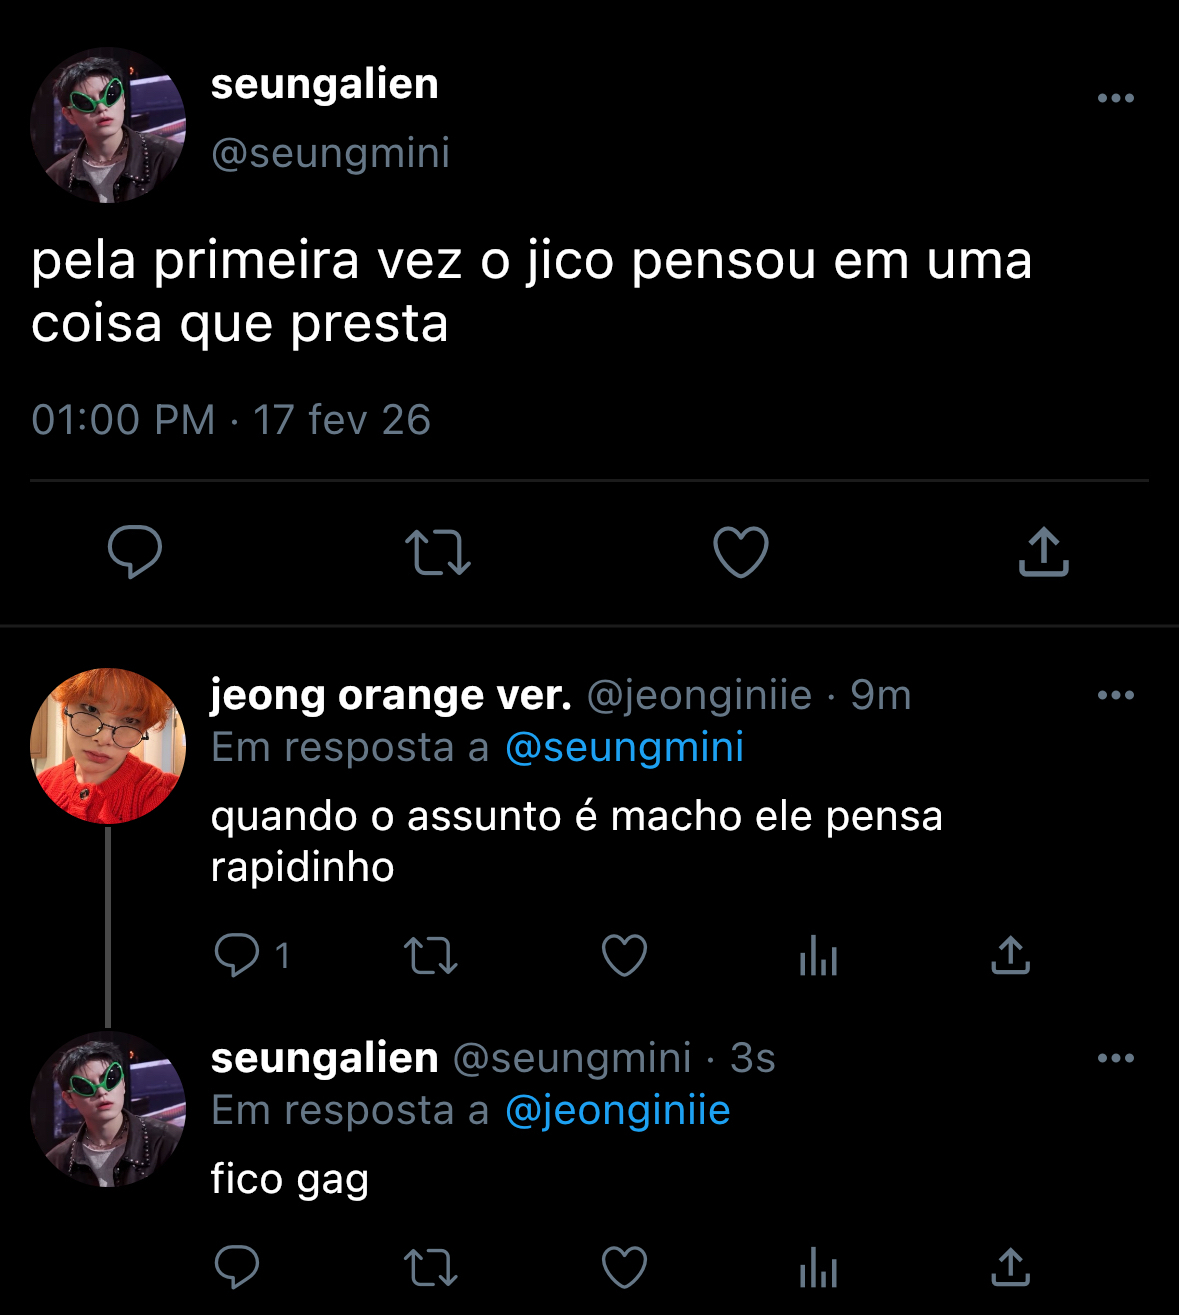The image size is (1179, 1315).
Task: Share the main tweet via share icon
Action: pyautogui.click(x=1043, y=552)
